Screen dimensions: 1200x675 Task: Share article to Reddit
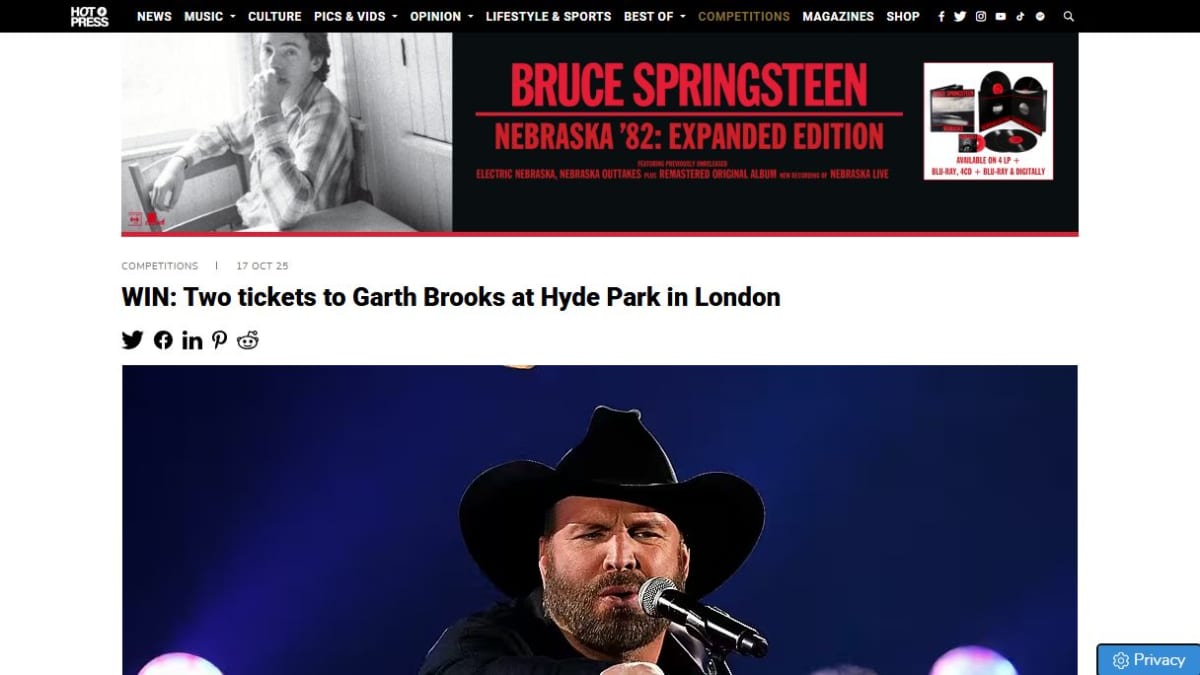click(248, 340)
